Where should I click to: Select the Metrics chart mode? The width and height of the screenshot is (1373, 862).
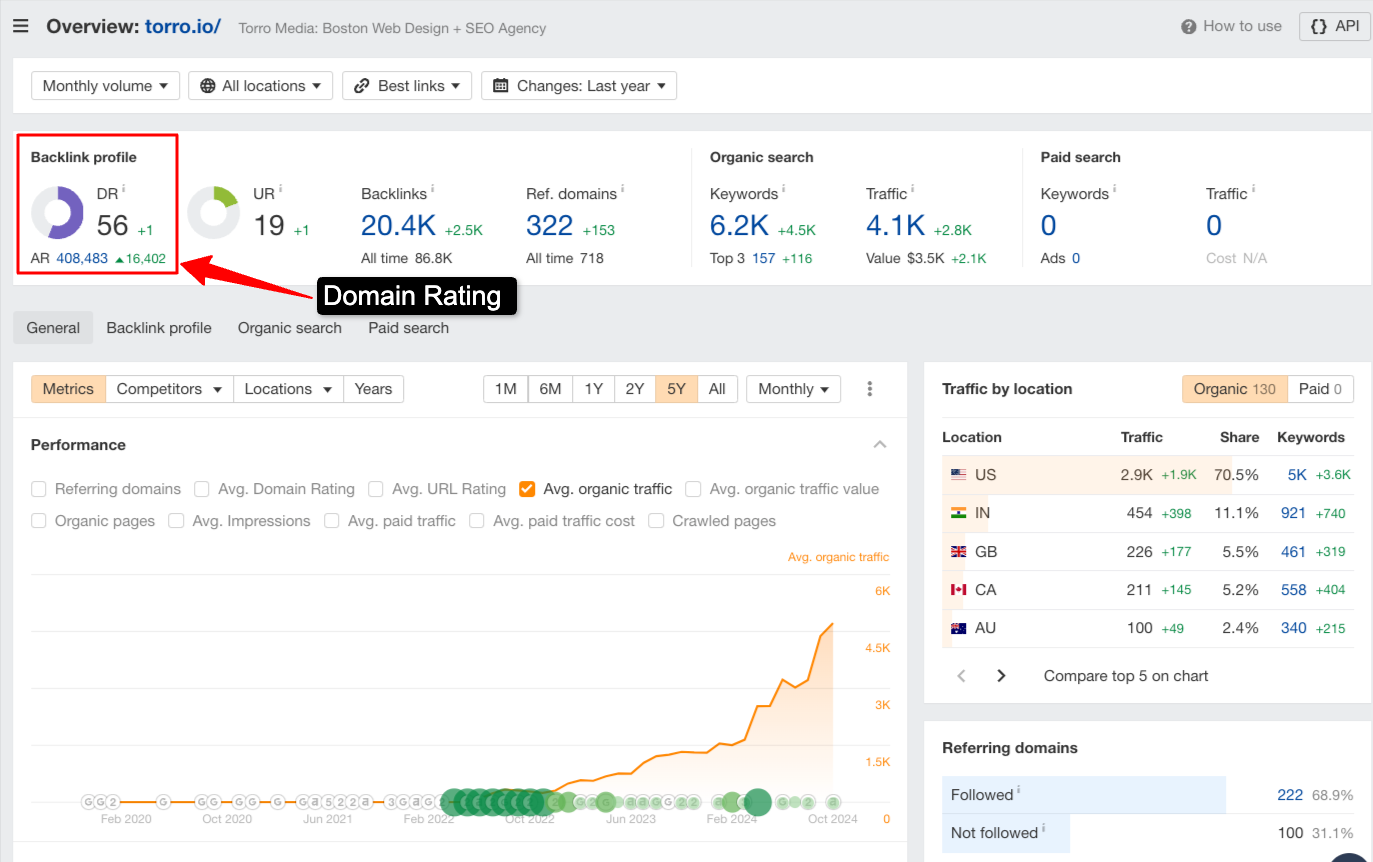coord(68,389)
